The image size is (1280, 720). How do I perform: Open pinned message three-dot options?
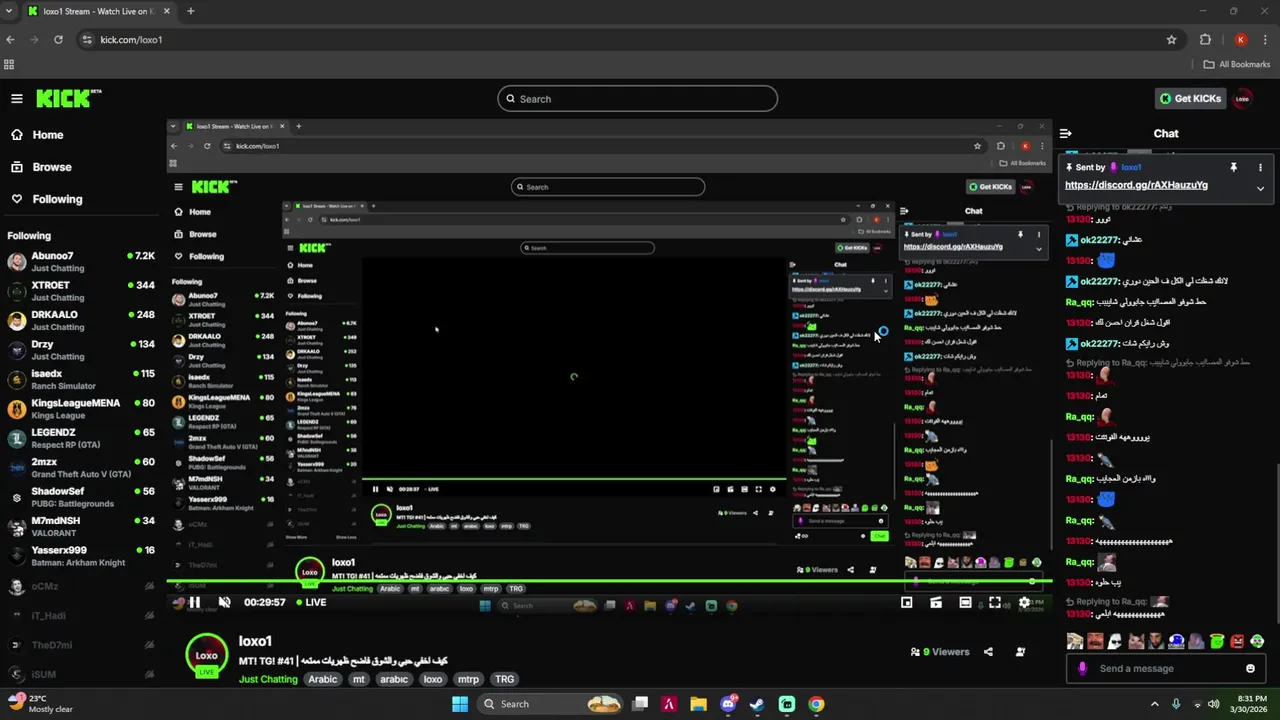click(1260, 167)
